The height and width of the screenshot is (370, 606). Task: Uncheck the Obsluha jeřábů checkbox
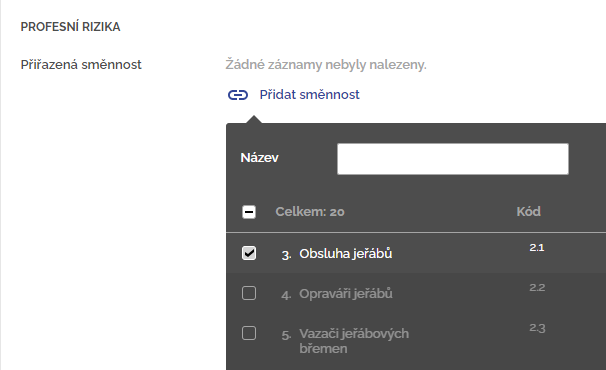tap(249, 253)
